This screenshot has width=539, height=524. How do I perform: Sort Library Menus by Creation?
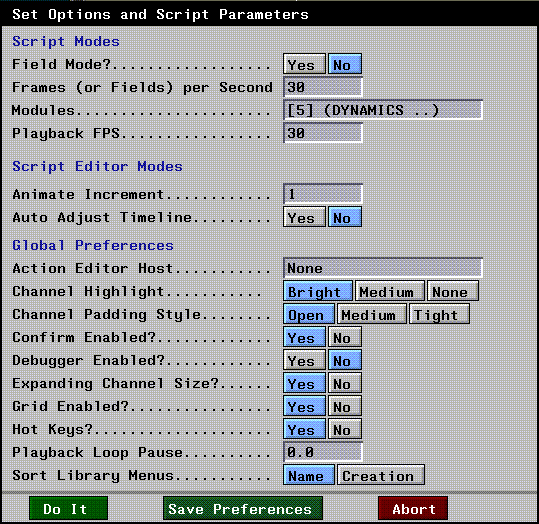tap(381, 475)
